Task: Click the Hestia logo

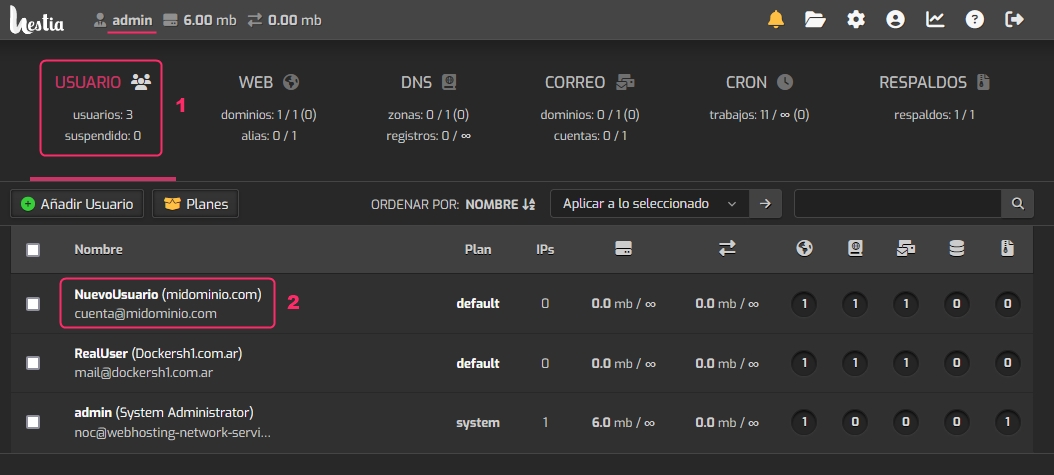Action: 37,20
